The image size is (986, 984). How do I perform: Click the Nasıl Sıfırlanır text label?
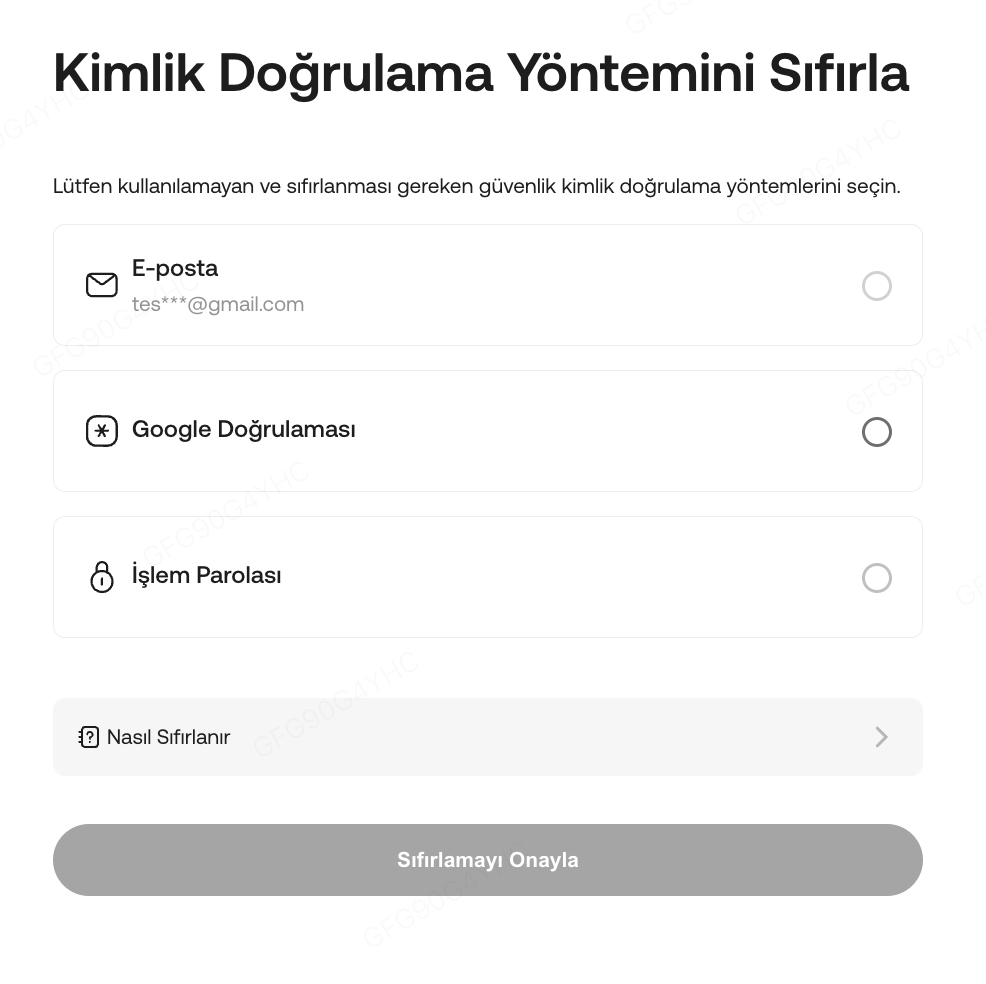[x=168, y=737]
